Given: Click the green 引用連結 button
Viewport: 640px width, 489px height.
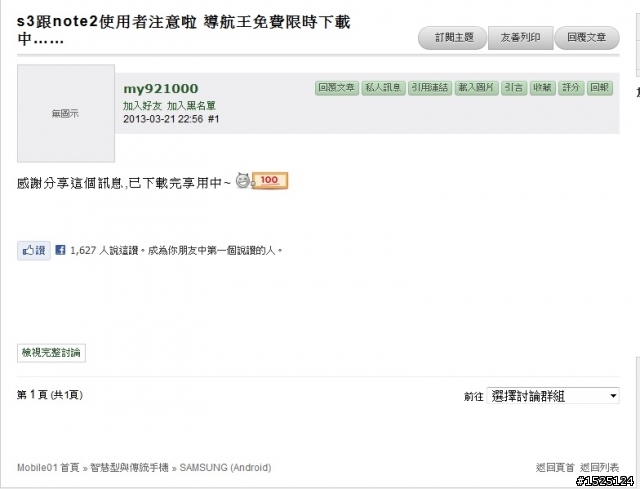Looking at the screenshot, I should pyautogui.click(x=430, y=88).
